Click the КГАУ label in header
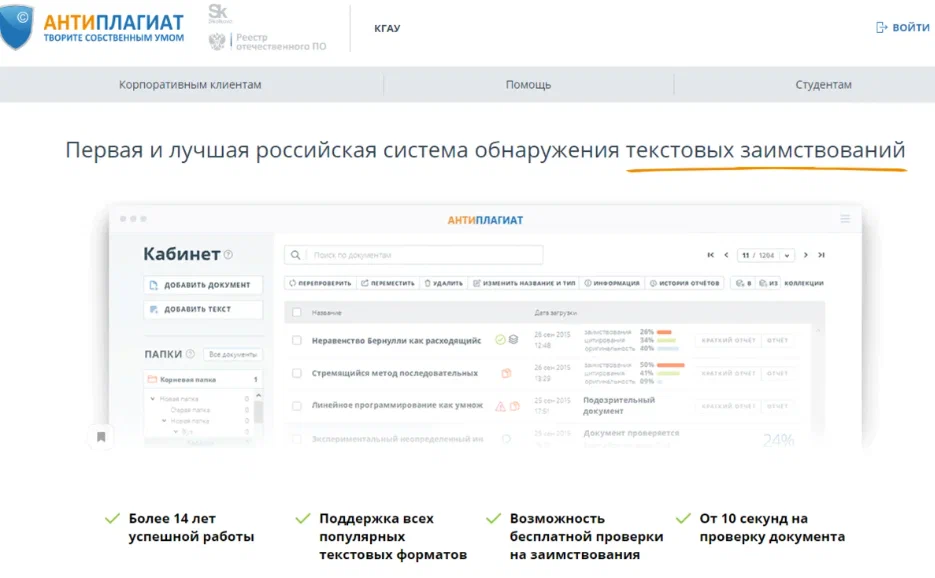Image resolution: width=935 pixels, height=578 pixels. pos(387,28)
